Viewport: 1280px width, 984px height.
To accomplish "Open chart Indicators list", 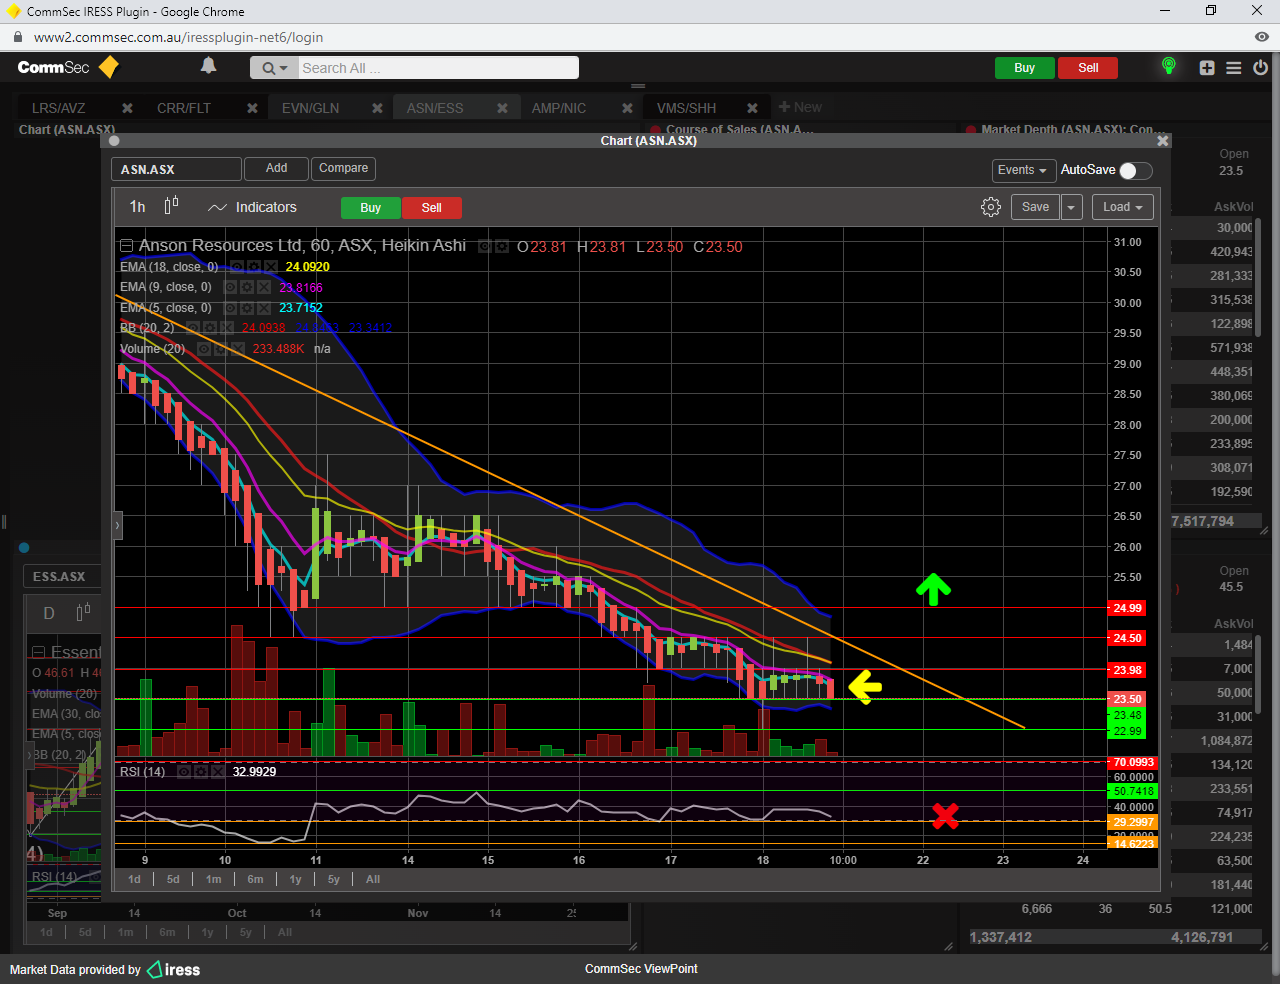I will pos(252,207).
